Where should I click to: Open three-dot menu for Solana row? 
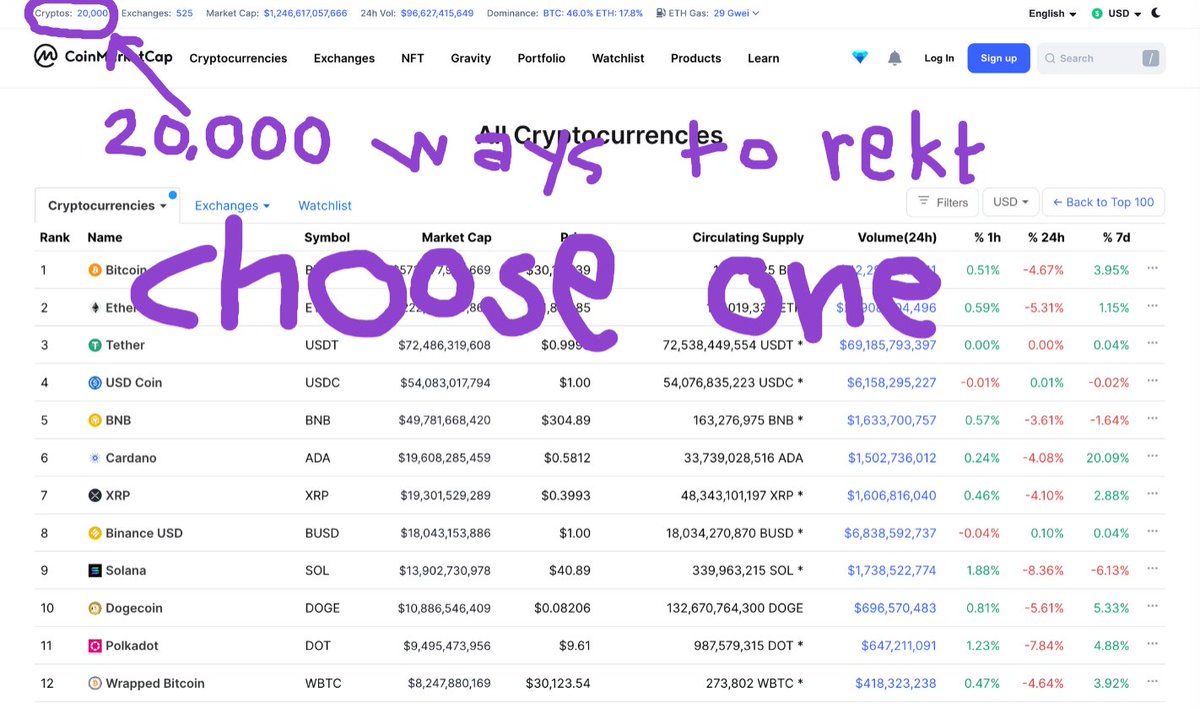coord(1153,569)
